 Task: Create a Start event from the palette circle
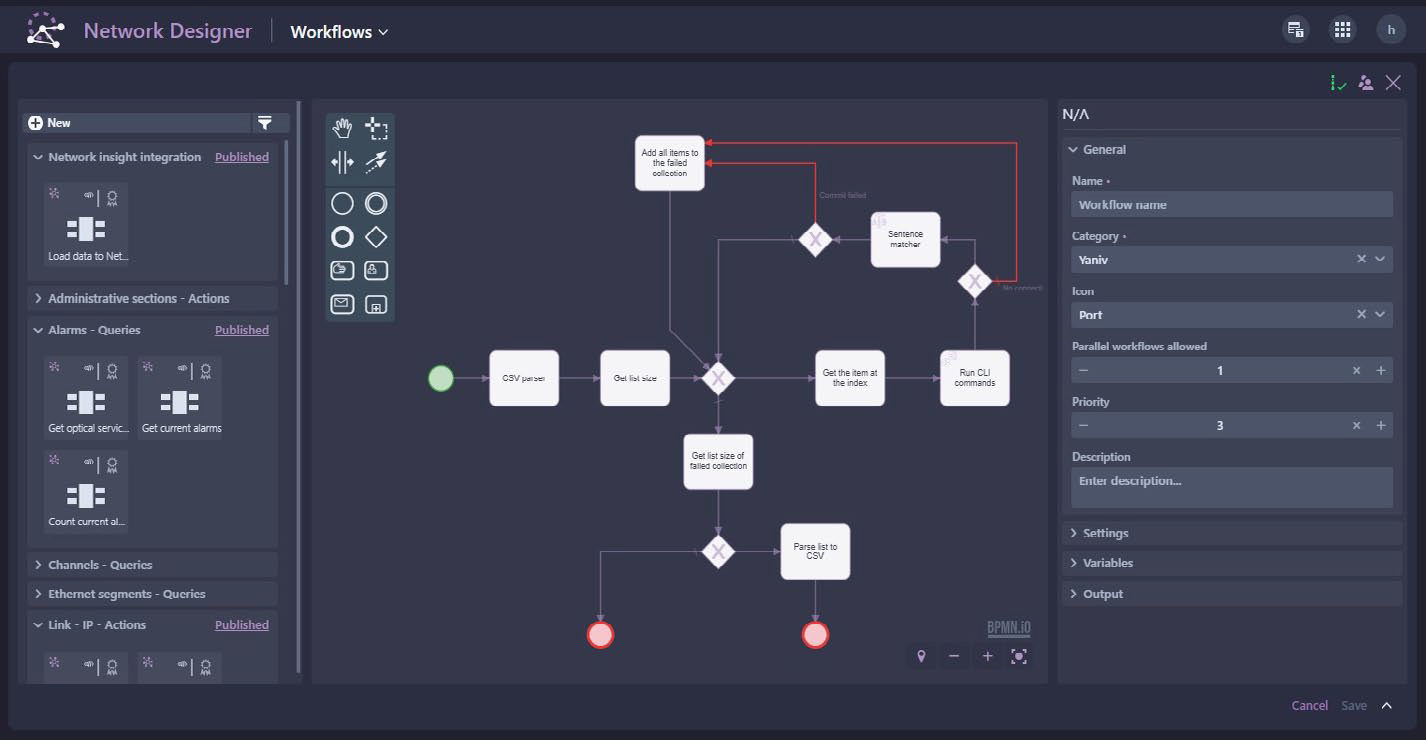point(341,203)
